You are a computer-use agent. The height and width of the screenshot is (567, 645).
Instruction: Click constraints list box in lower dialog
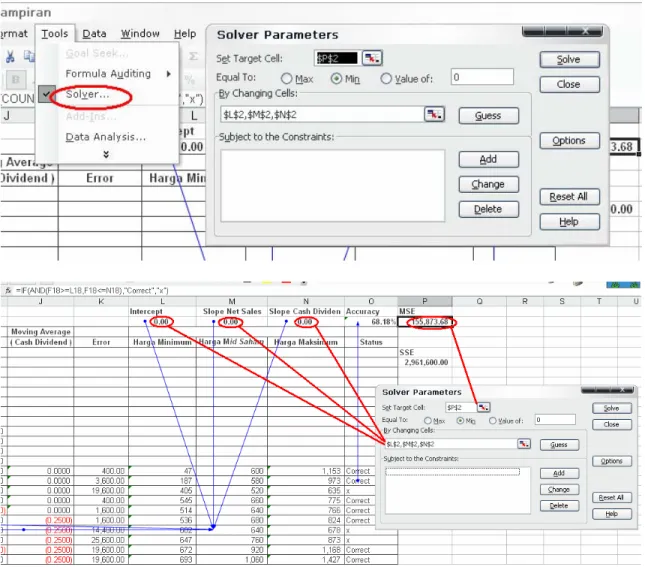(x=457, y=490)
